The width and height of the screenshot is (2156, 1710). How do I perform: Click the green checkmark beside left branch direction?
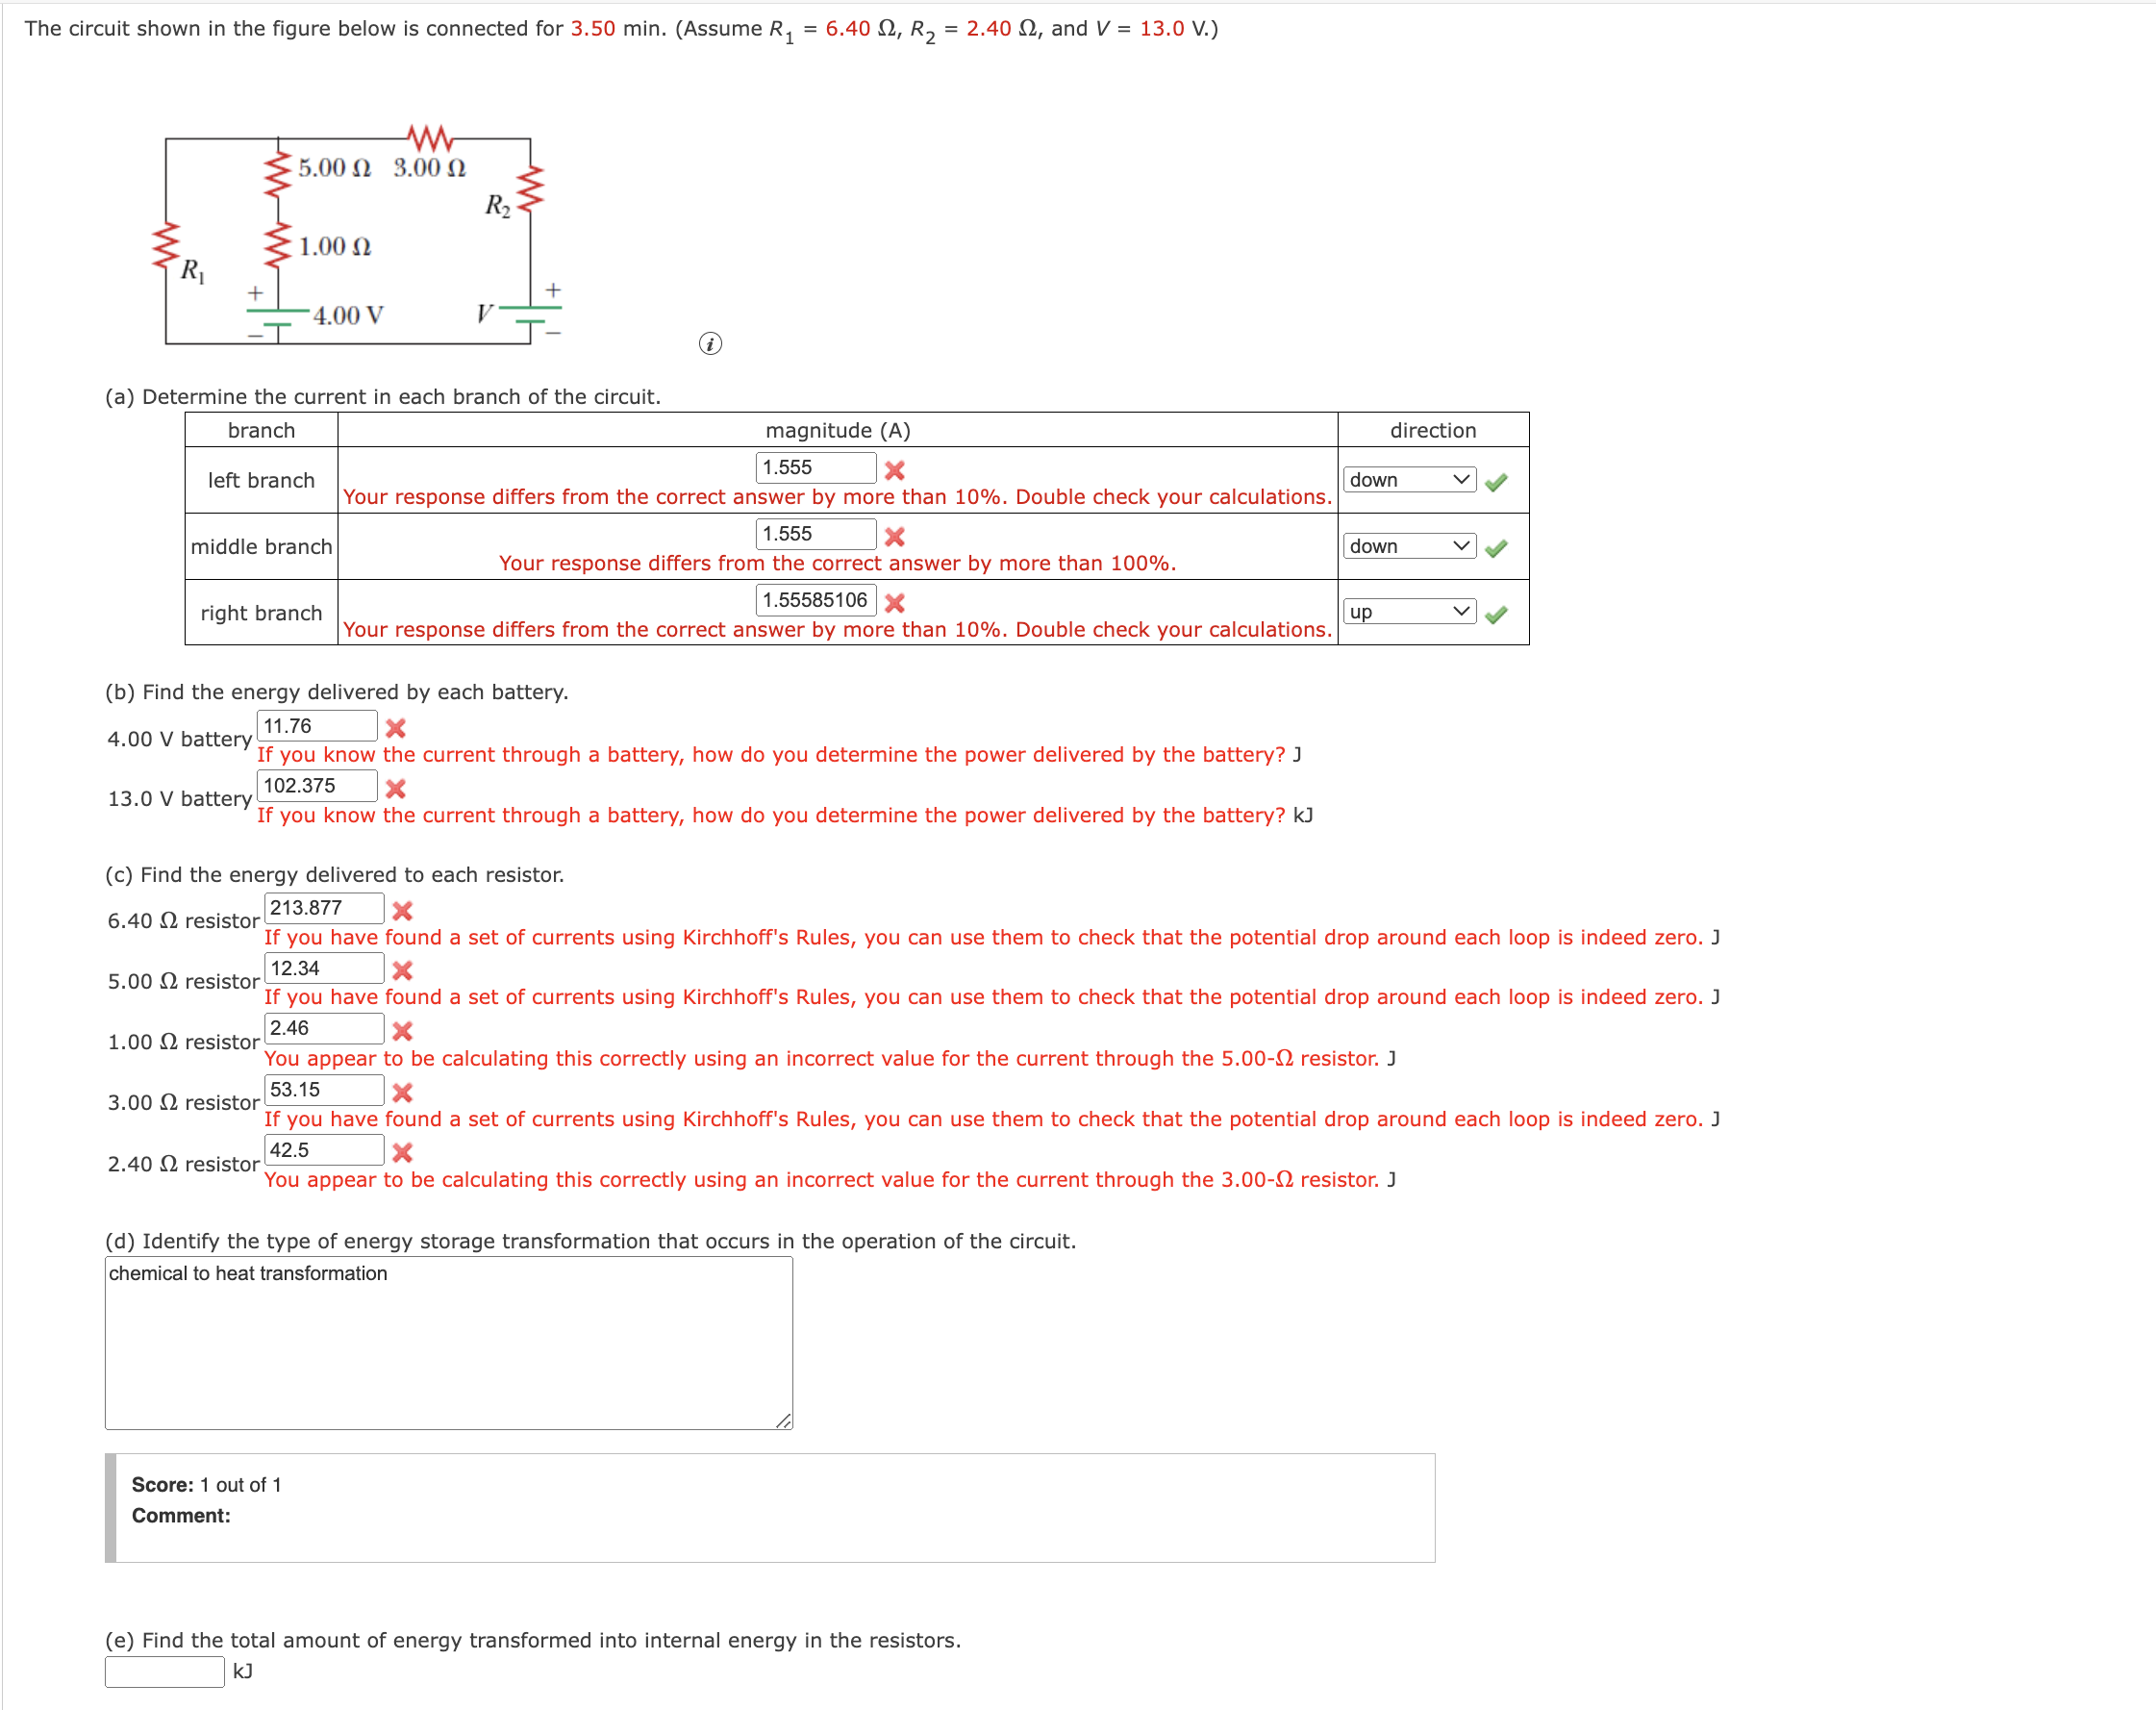point(1496,482)
